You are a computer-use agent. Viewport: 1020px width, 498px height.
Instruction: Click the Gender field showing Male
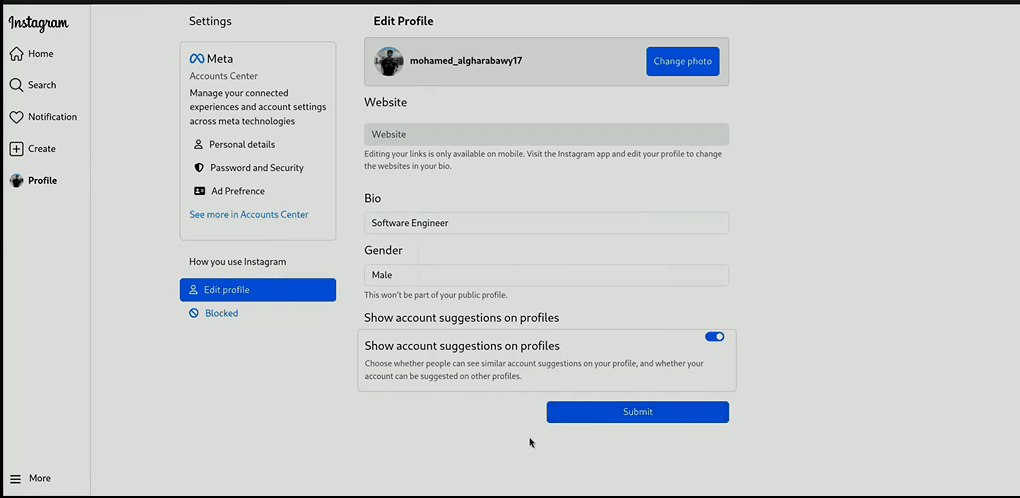pos(546,275)
